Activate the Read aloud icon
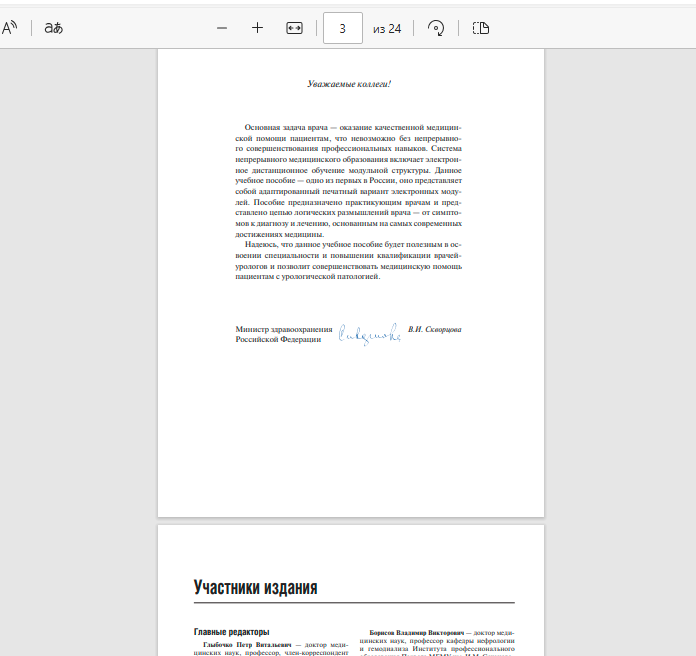Viewport: 696px width, 656px height. 9,28
